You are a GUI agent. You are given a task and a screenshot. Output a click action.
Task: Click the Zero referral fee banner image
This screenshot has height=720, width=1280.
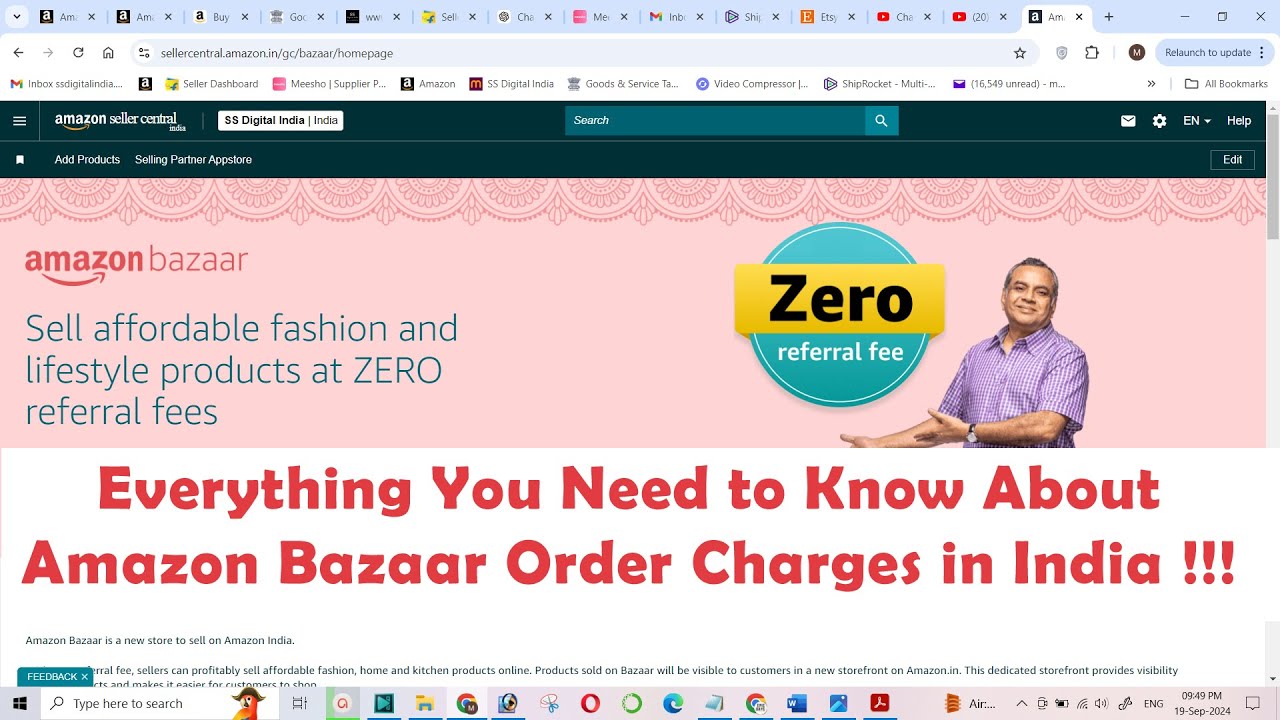[839, 315]
